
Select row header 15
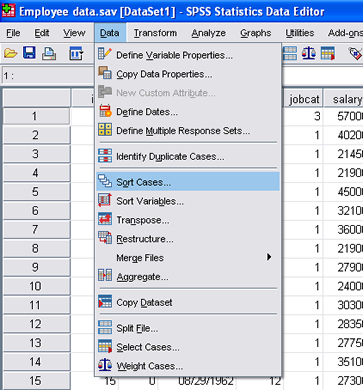36,381
